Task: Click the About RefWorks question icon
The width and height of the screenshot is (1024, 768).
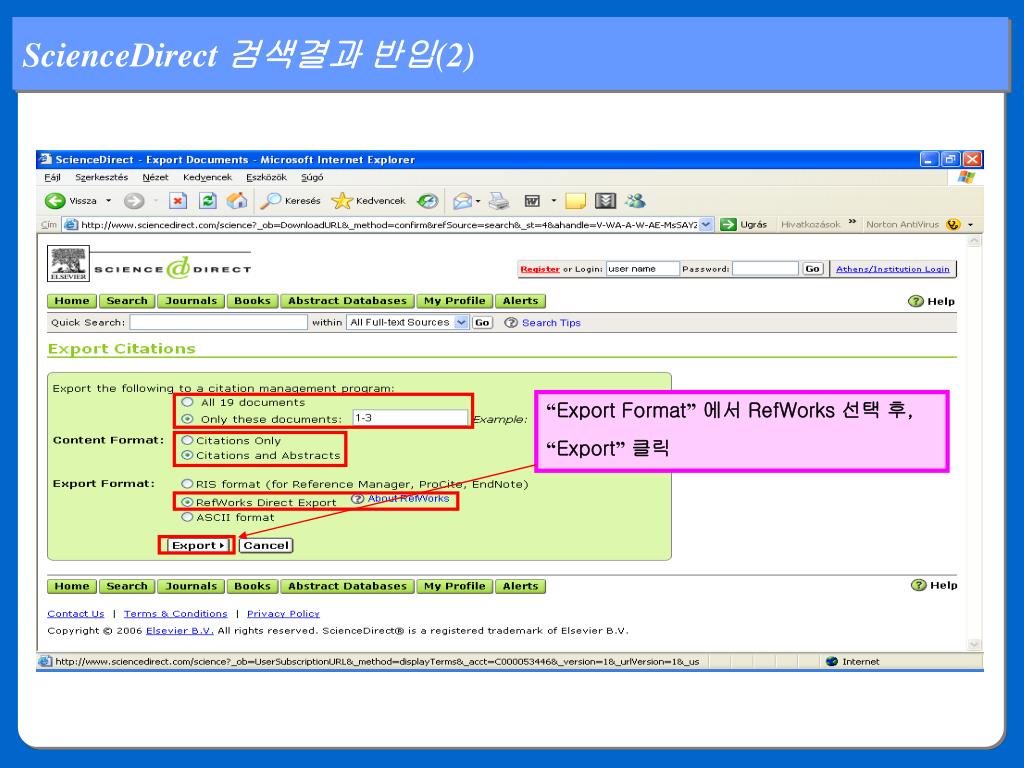Action: pyautogui.click(x=357, y=499)
